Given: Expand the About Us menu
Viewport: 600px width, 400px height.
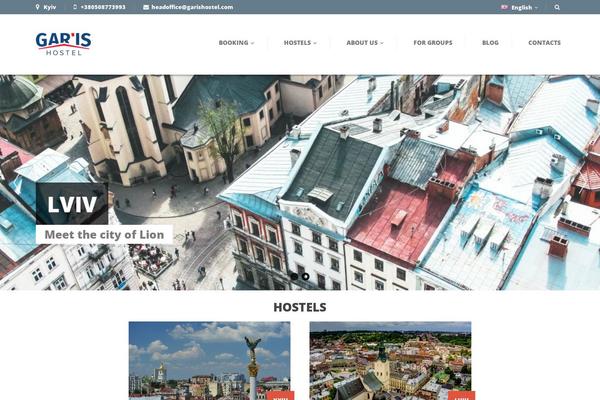Looking at the screenshot, I should pyautogui.click(x=365, y=43).
